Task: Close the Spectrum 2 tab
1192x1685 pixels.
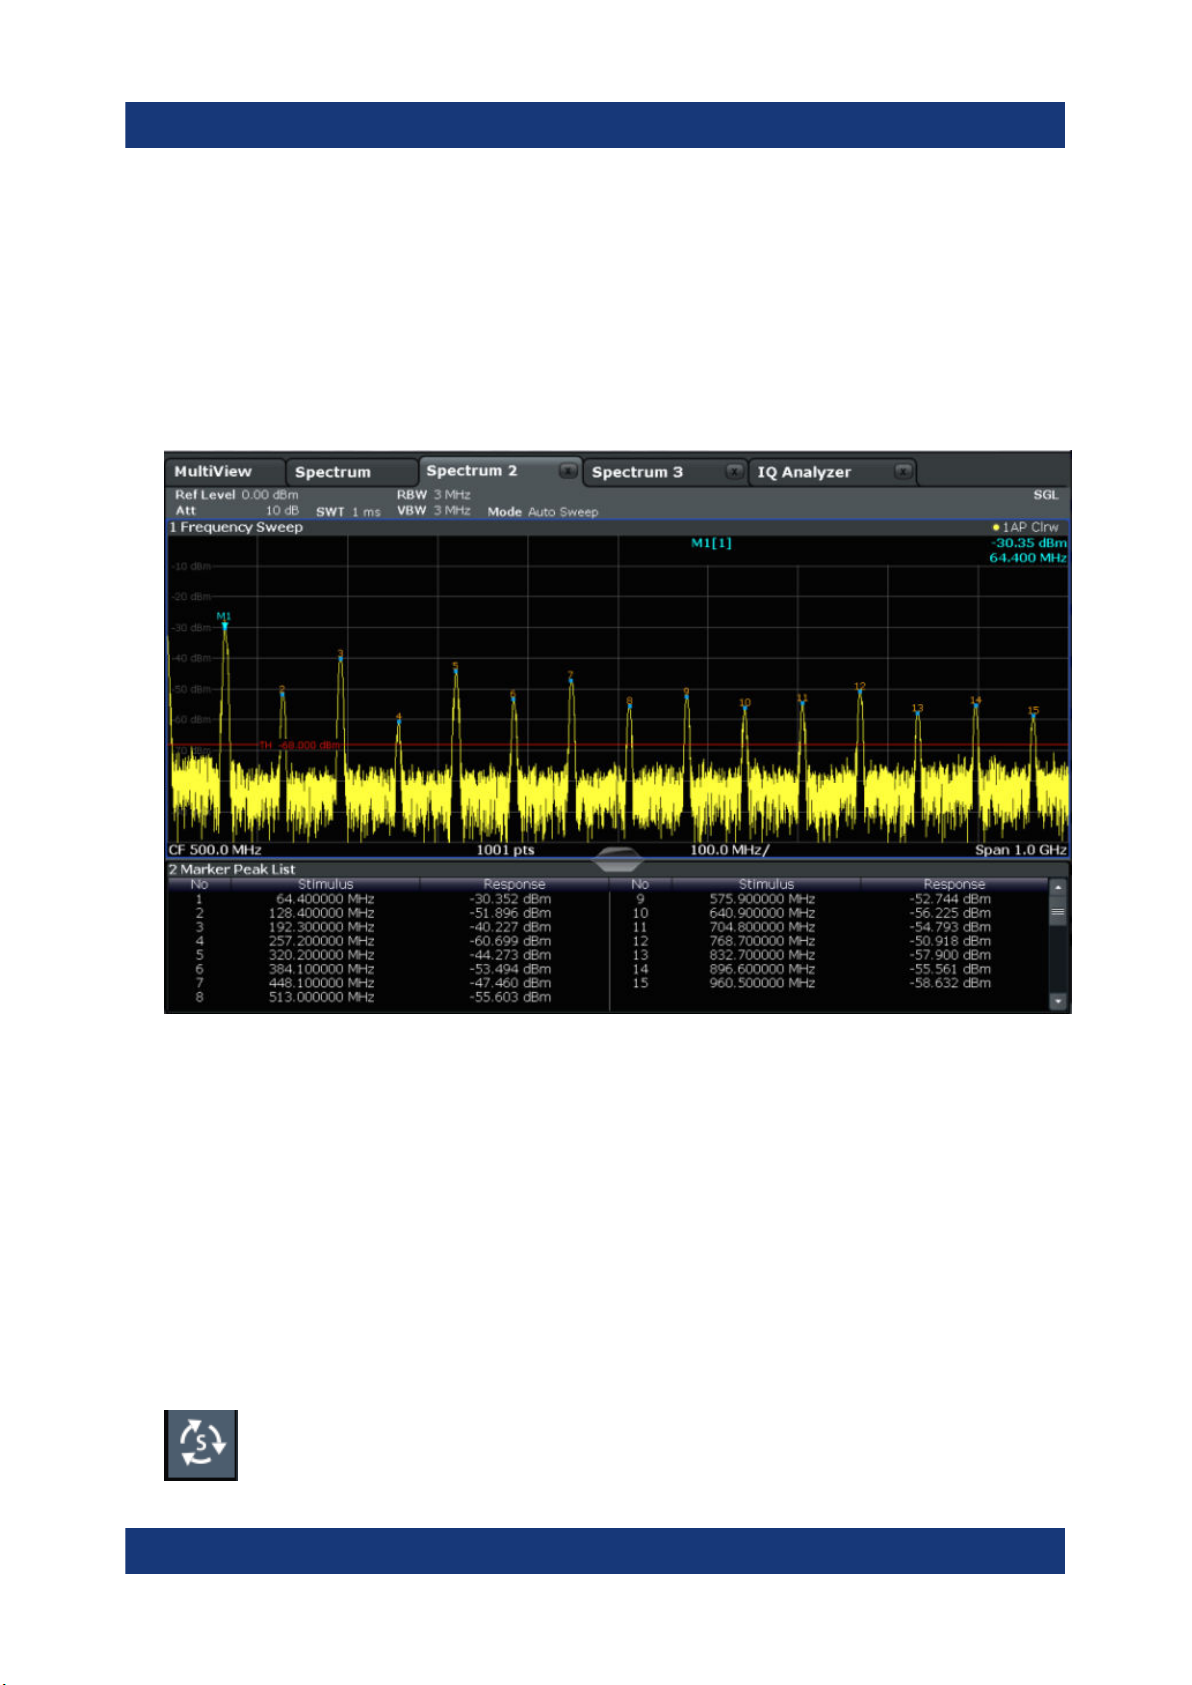Action: coord(567,471)
